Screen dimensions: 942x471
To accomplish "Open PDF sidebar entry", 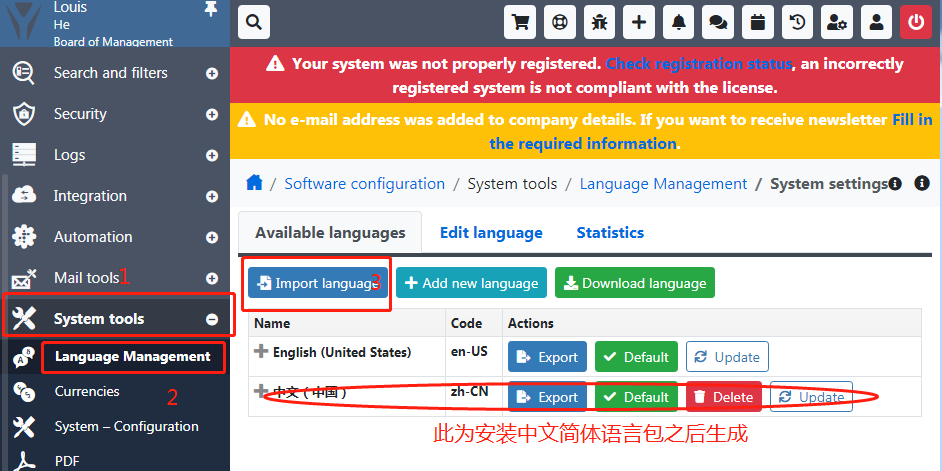I will [67, 461].
